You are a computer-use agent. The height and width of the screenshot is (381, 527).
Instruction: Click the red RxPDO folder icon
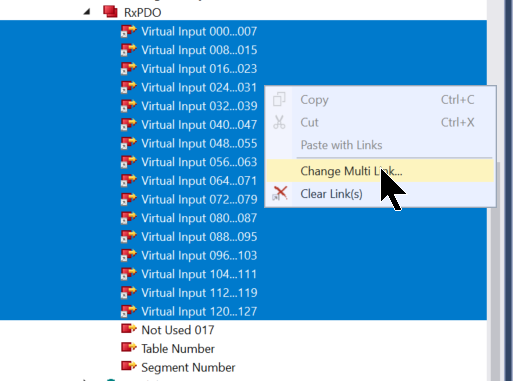click(x=110, y=11)
